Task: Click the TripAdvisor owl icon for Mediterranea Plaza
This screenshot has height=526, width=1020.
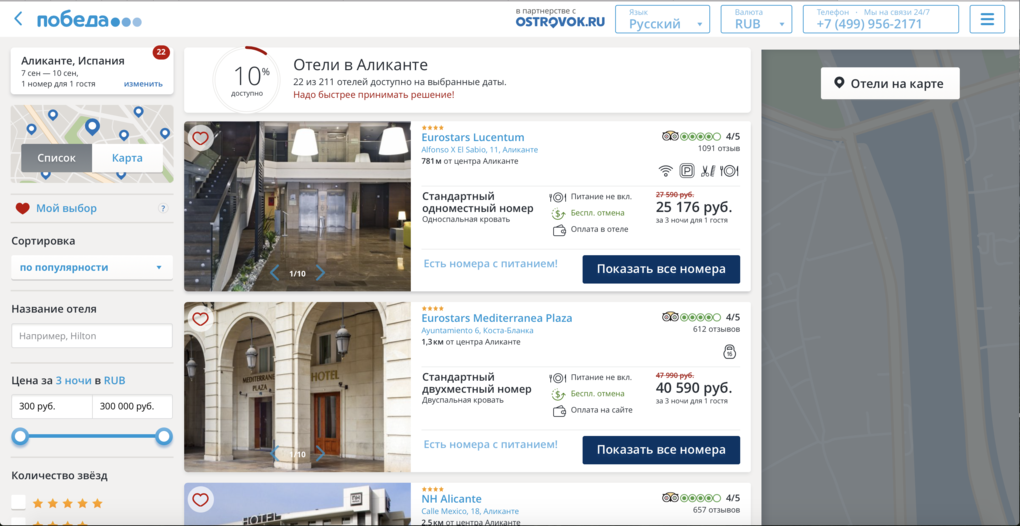Action: [x=671, y=317]
